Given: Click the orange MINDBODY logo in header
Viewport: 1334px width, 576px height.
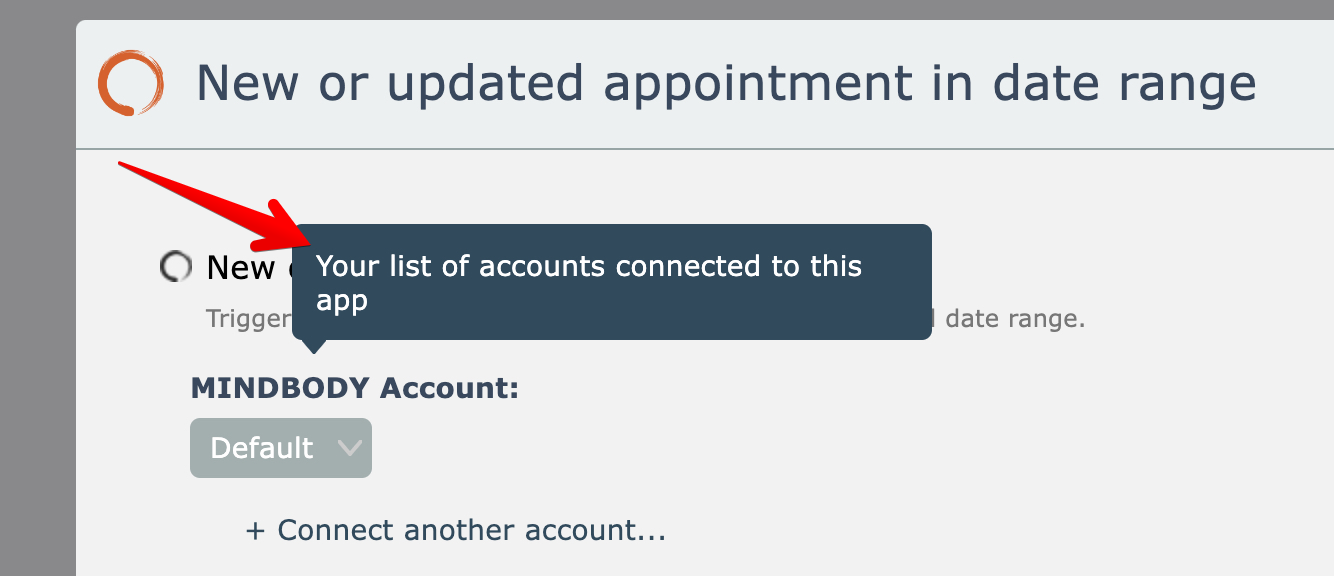Looking at the screenshot, I should [130, 82].
